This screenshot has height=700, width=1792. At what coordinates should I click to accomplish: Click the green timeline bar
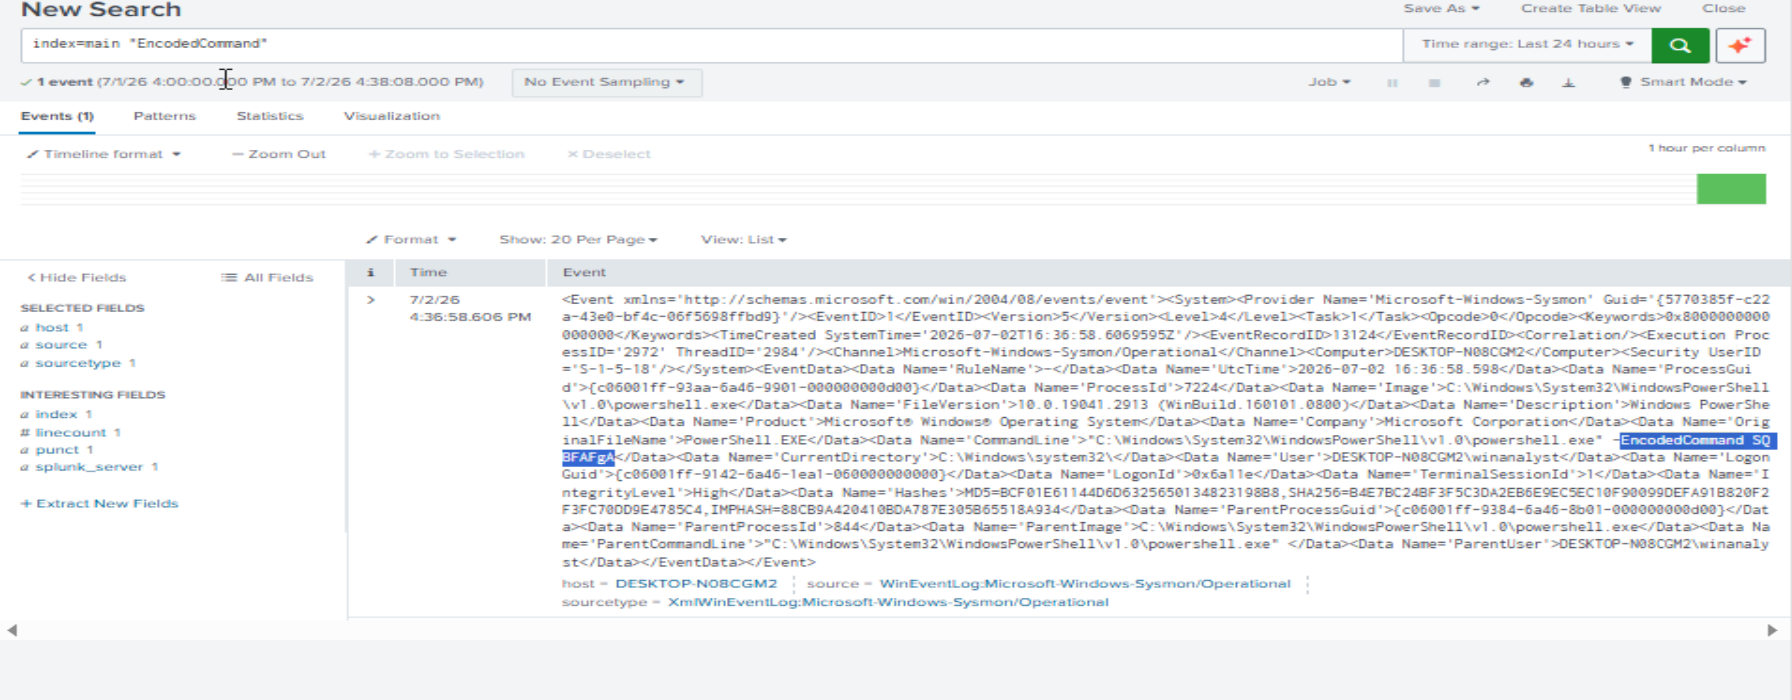pos(1731,189)
